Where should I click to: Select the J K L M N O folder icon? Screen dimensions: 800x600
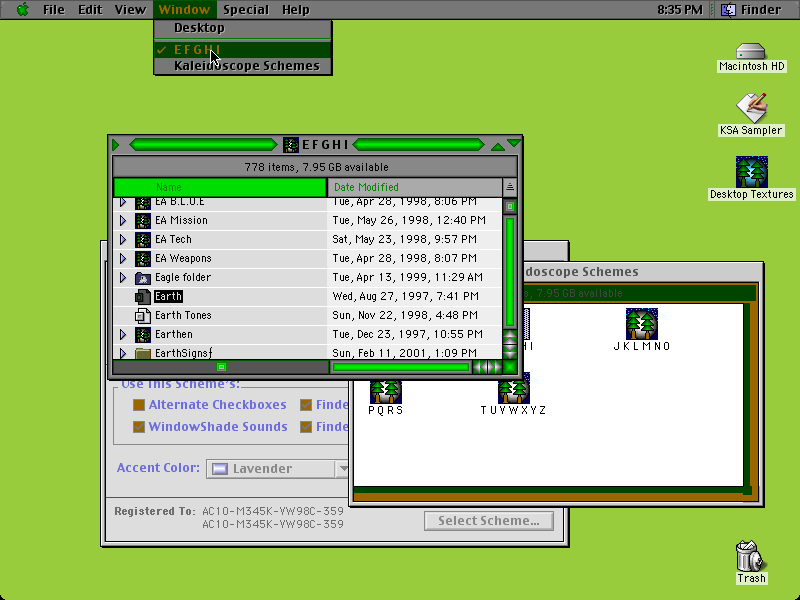tap(642, 324)
